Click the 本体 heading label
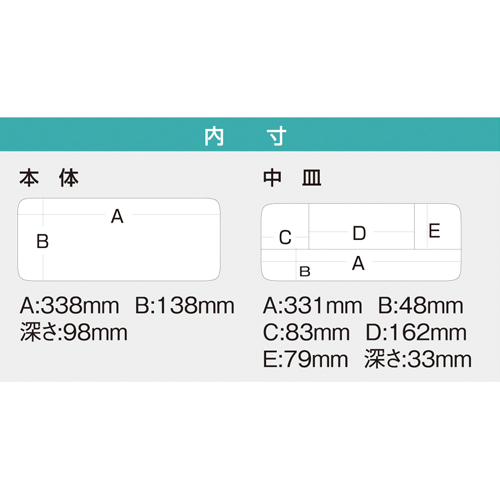Image resolution: width=500 pixels, height=500 pixels. click(49, 178)
